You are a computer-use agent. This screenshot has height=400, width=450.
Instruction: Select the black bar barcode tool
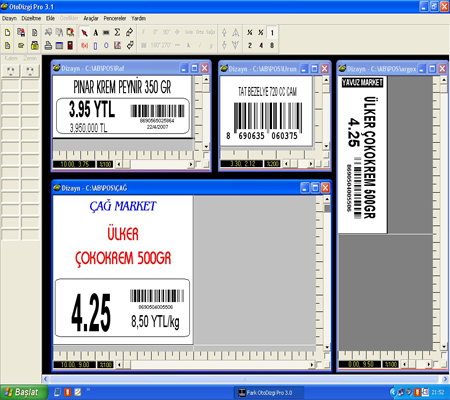(106, 32)
